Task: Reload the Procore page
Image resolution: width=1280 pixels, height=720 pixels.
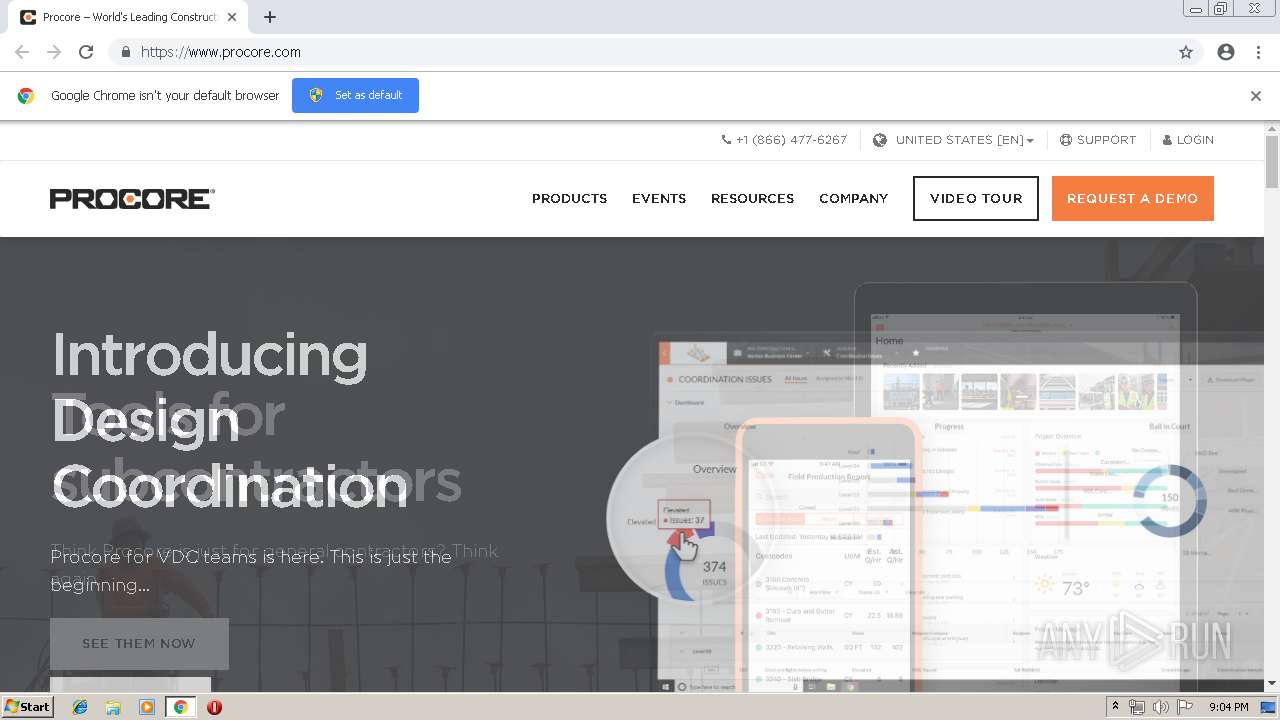Action: coord(86,52)
